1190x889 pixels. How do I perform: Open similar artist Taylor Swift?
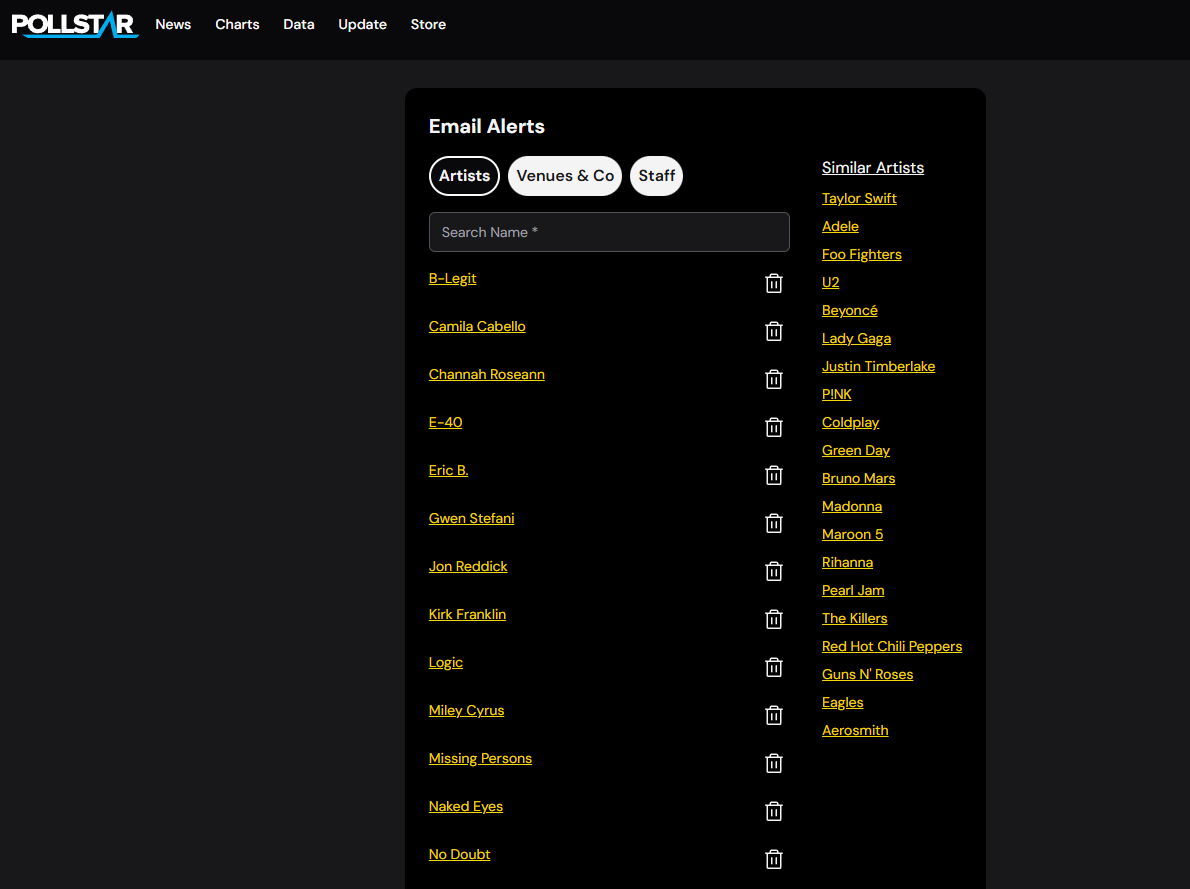859,198
